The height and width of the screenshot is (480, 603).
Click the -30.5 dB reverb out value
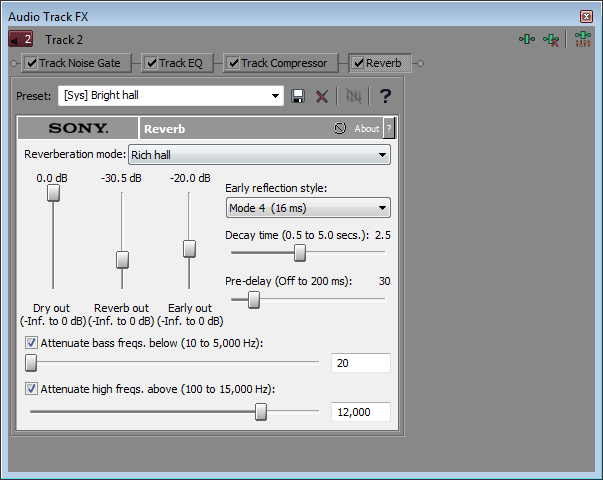121,178
